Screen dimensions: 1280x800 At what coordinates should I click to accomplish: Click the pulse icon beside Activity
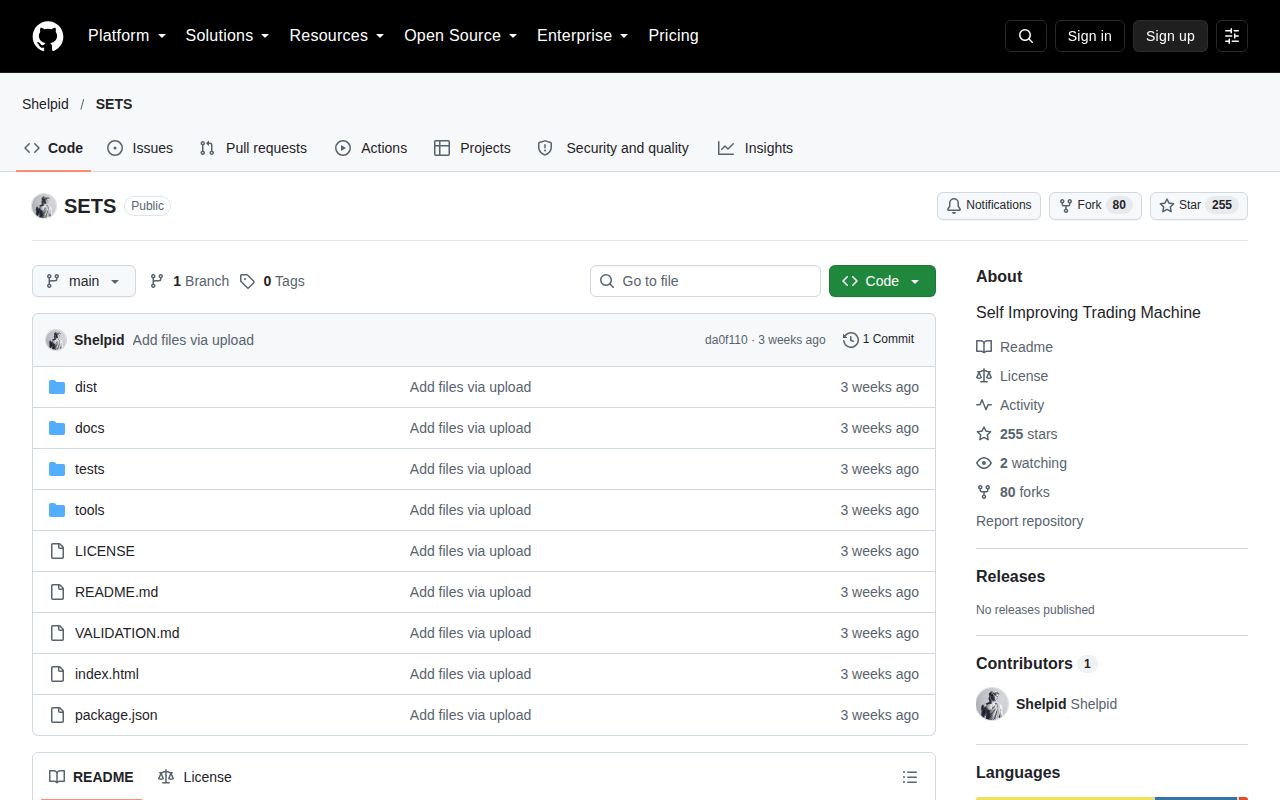coord(984,405)
